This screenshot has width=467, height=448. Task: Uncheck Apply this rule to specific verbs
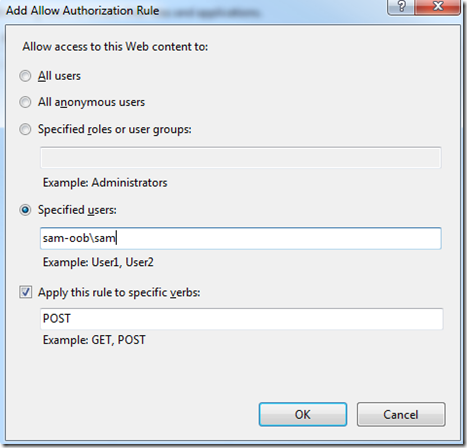click(x=25, y=292)
